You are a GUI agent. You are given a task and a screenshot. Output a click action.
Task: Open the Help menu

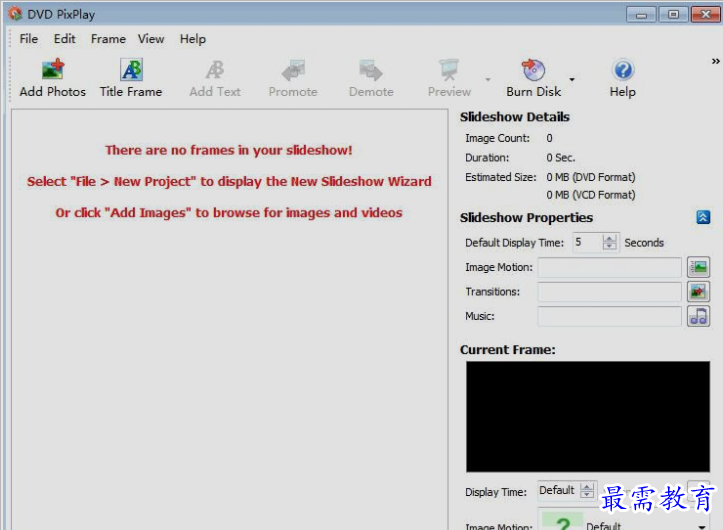tap(193, 39)
